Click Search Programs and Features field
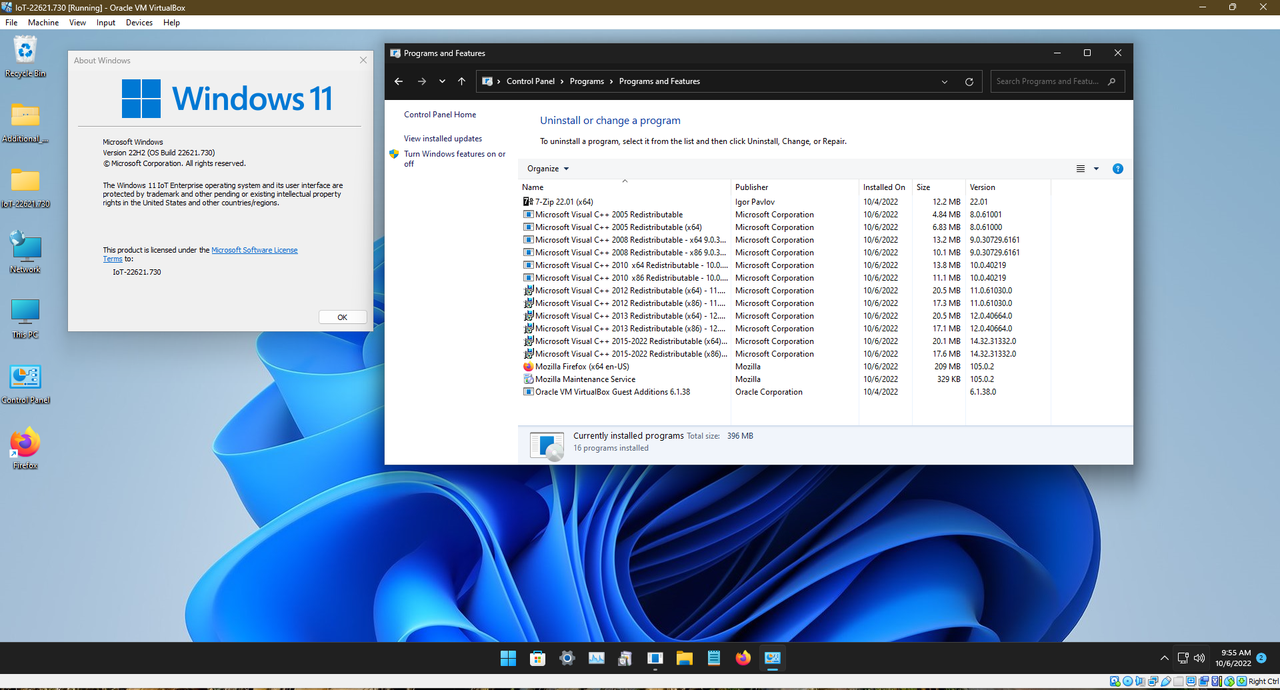The width and height of the screenshot is (1280, 690). point(1057,81)
